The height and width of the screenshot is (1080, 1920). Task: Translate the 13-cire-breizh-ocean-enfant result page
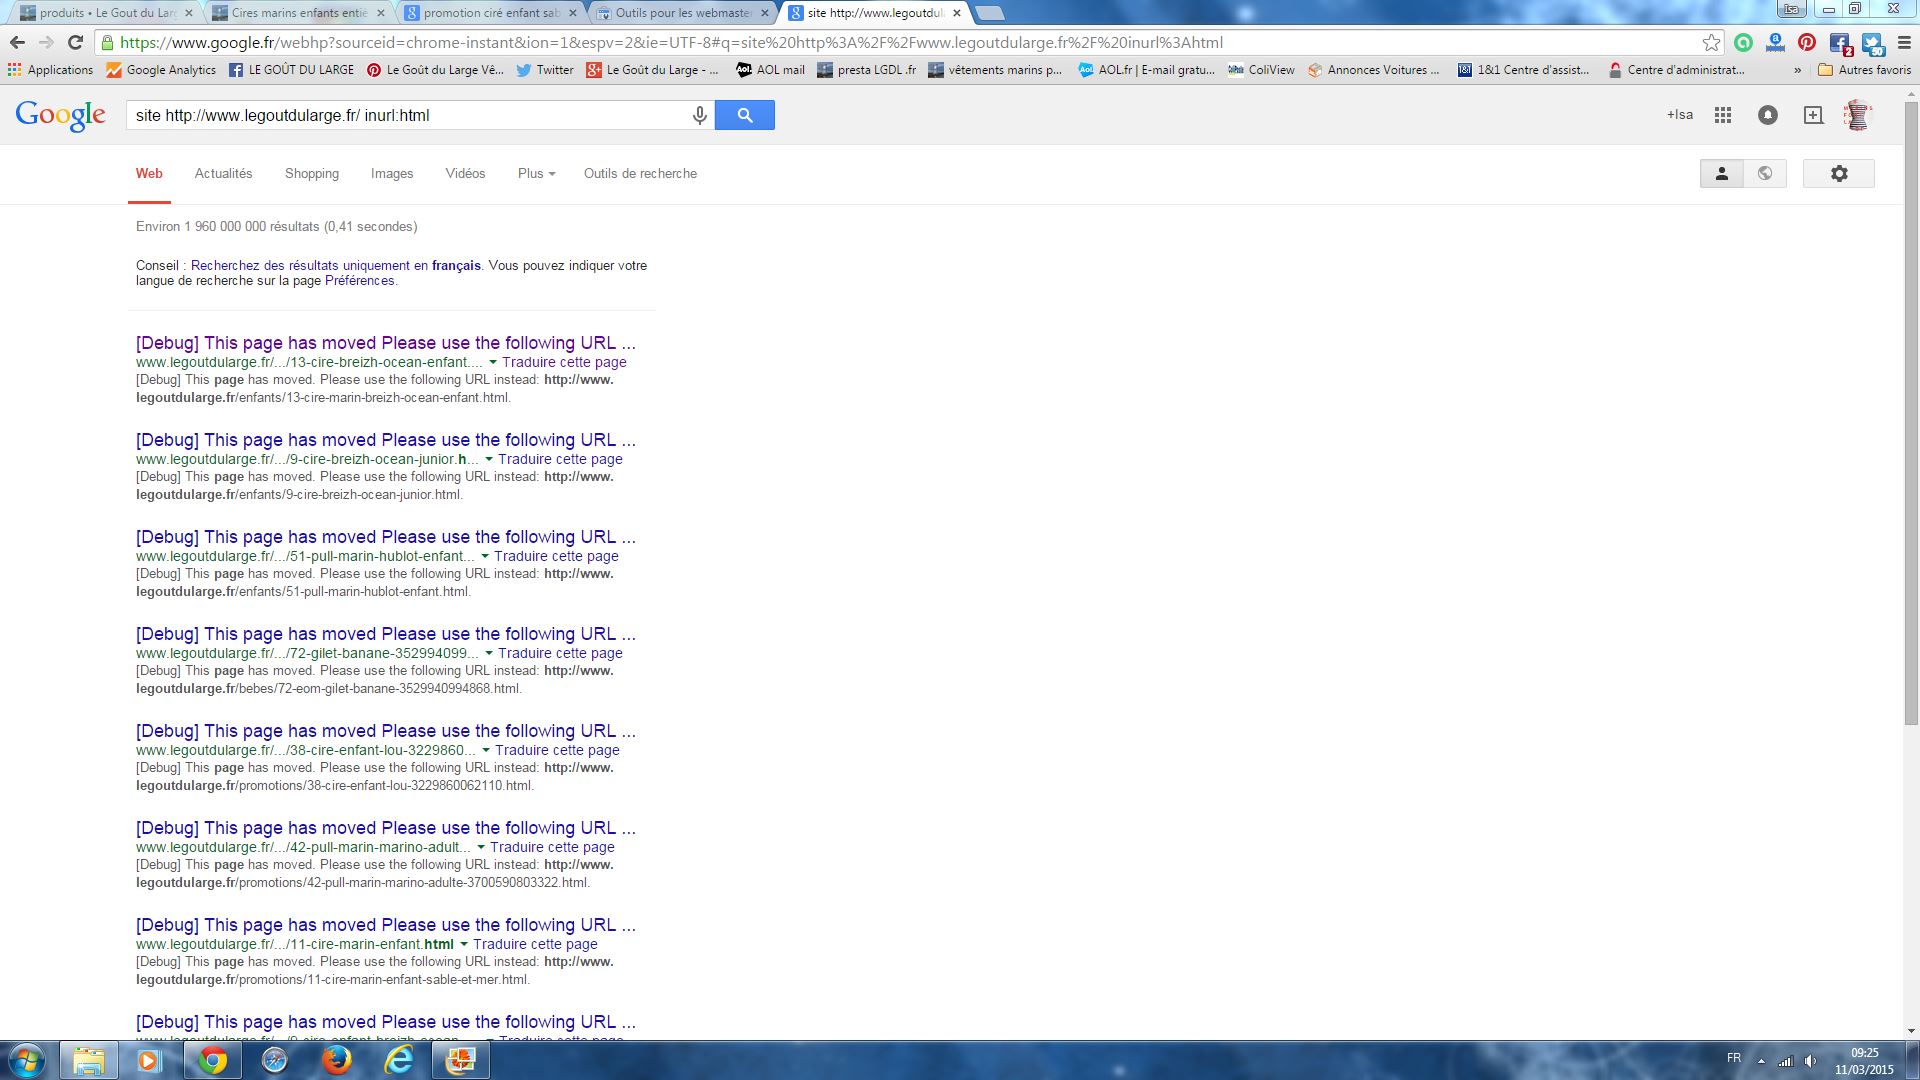[x=564, y=362]
